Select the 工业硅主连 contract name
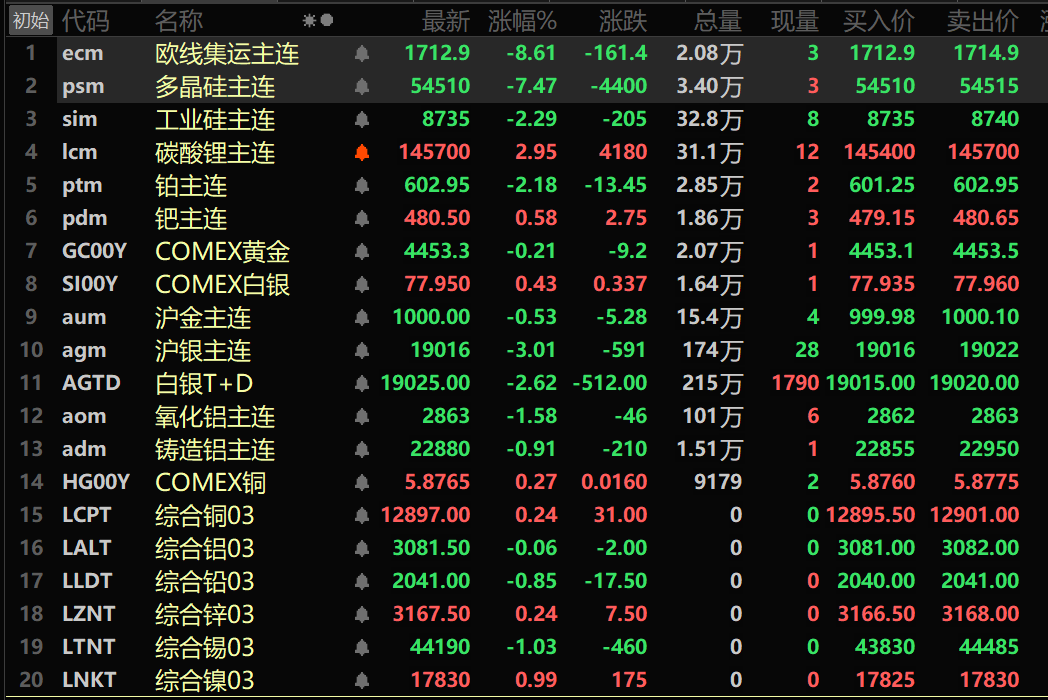 [x=215, y=120]
